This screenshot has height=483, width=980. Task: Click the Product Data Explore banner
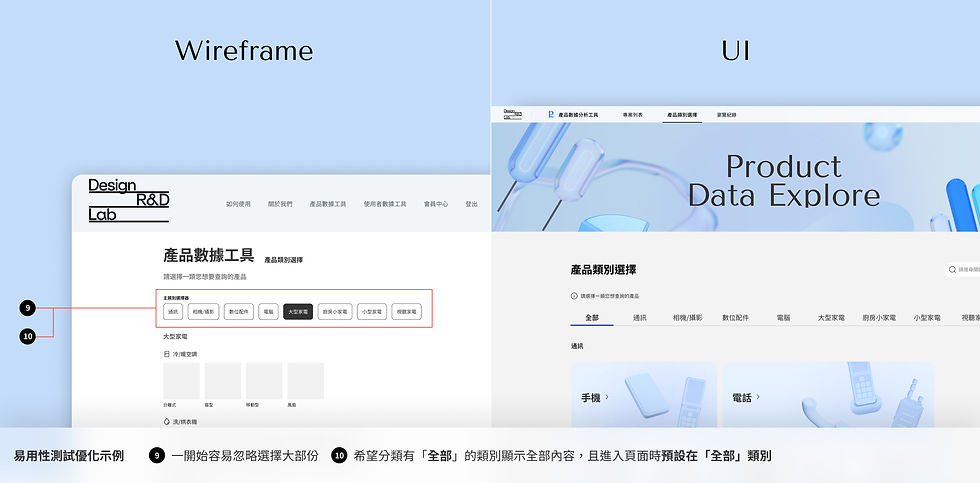point(736,177)
